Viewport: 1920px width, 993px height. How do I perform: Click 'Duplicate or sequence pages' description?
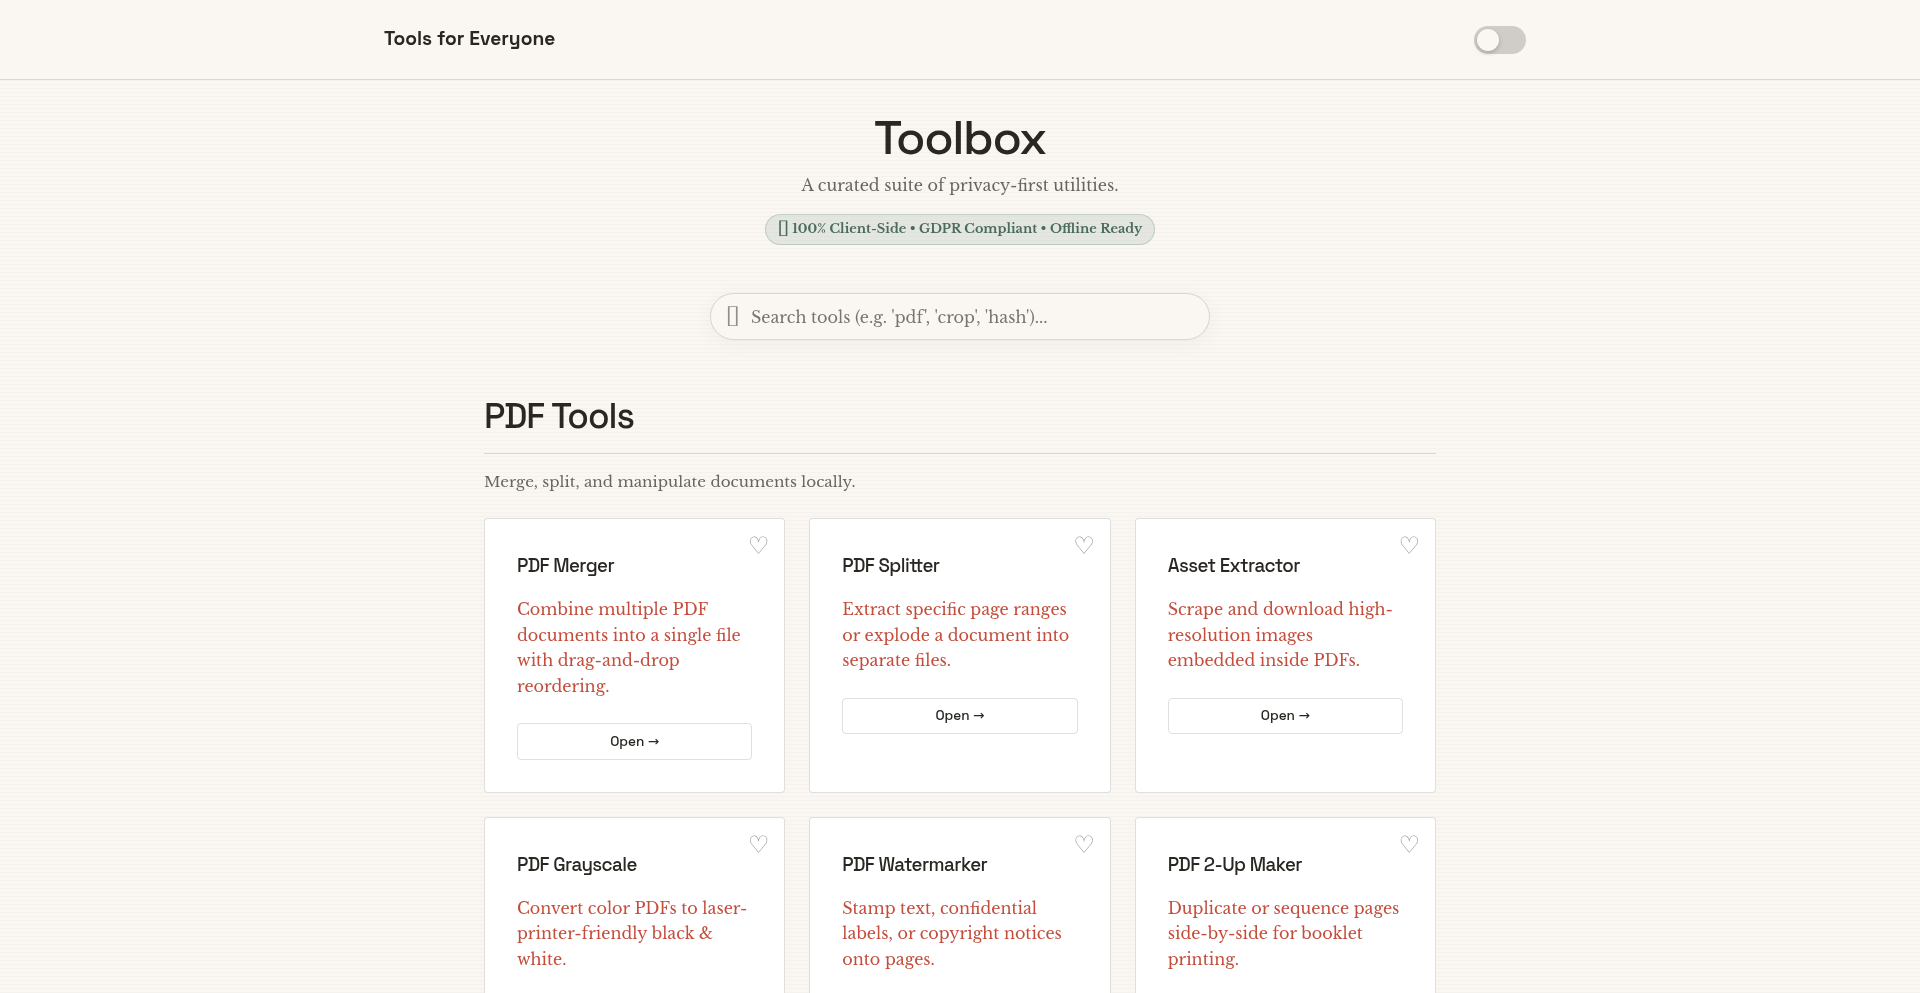[1283, 933]
